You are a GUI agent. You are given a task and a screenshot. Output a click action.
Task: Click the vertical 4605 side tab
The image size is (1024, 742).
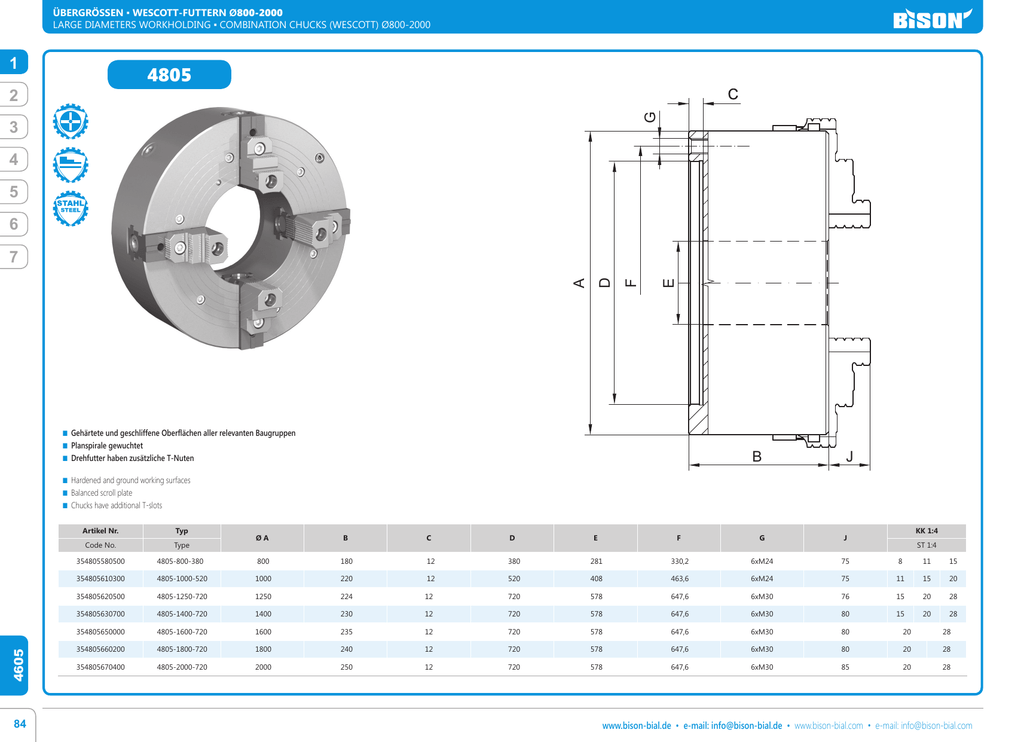point(18,664)
